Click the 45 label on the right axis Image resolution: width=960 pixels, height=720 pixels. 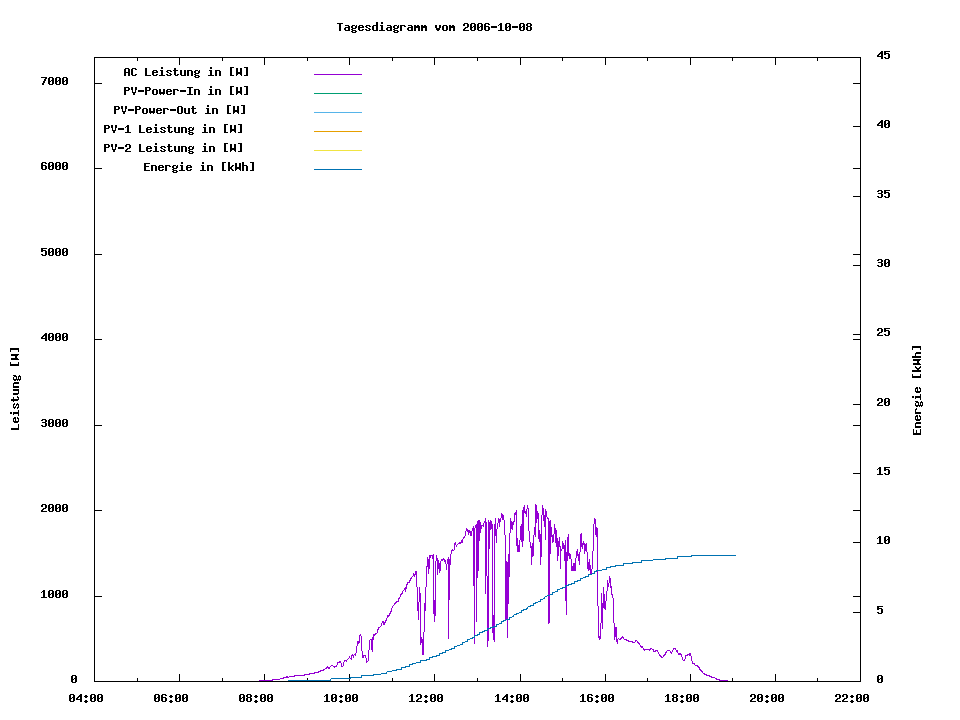[883, 55]
